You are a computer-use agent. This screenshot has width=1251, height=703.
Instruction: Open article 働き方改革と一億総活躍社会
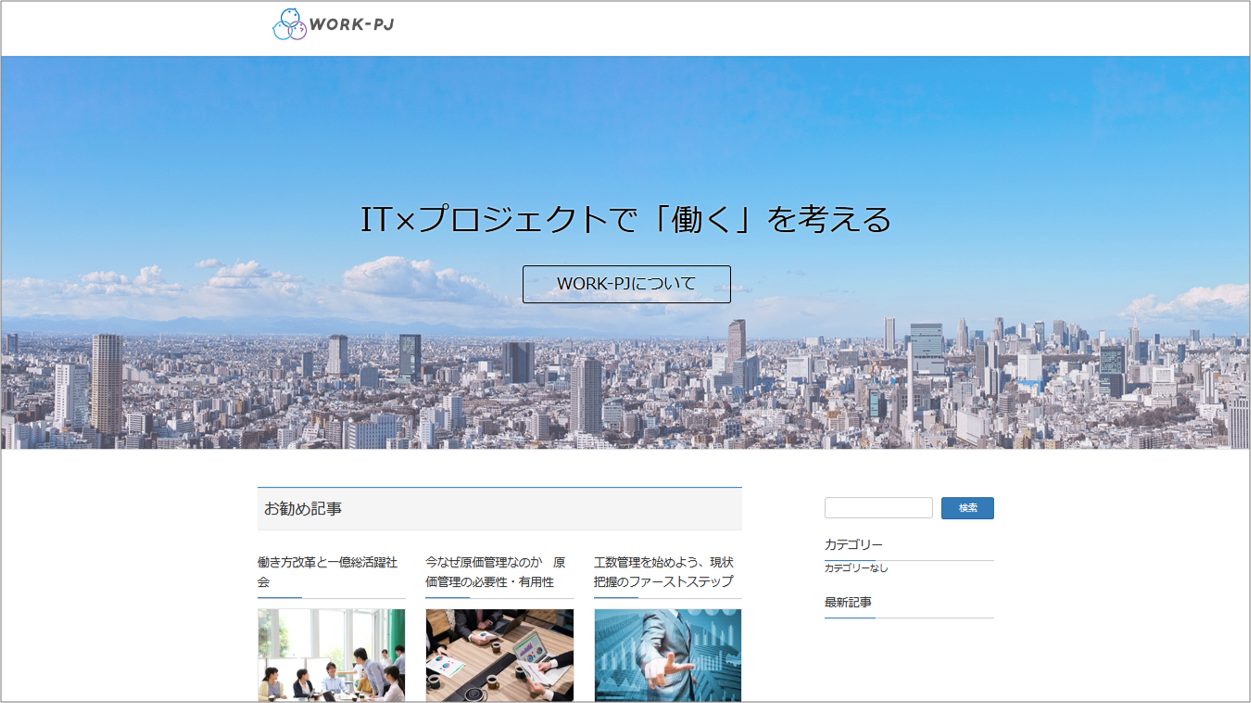click(x=328, y=572)
